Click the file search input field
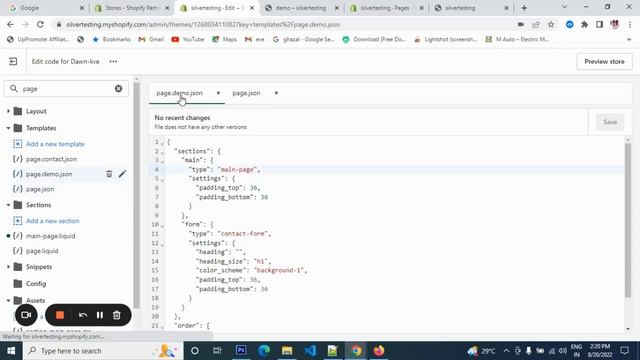 point(67,89)
